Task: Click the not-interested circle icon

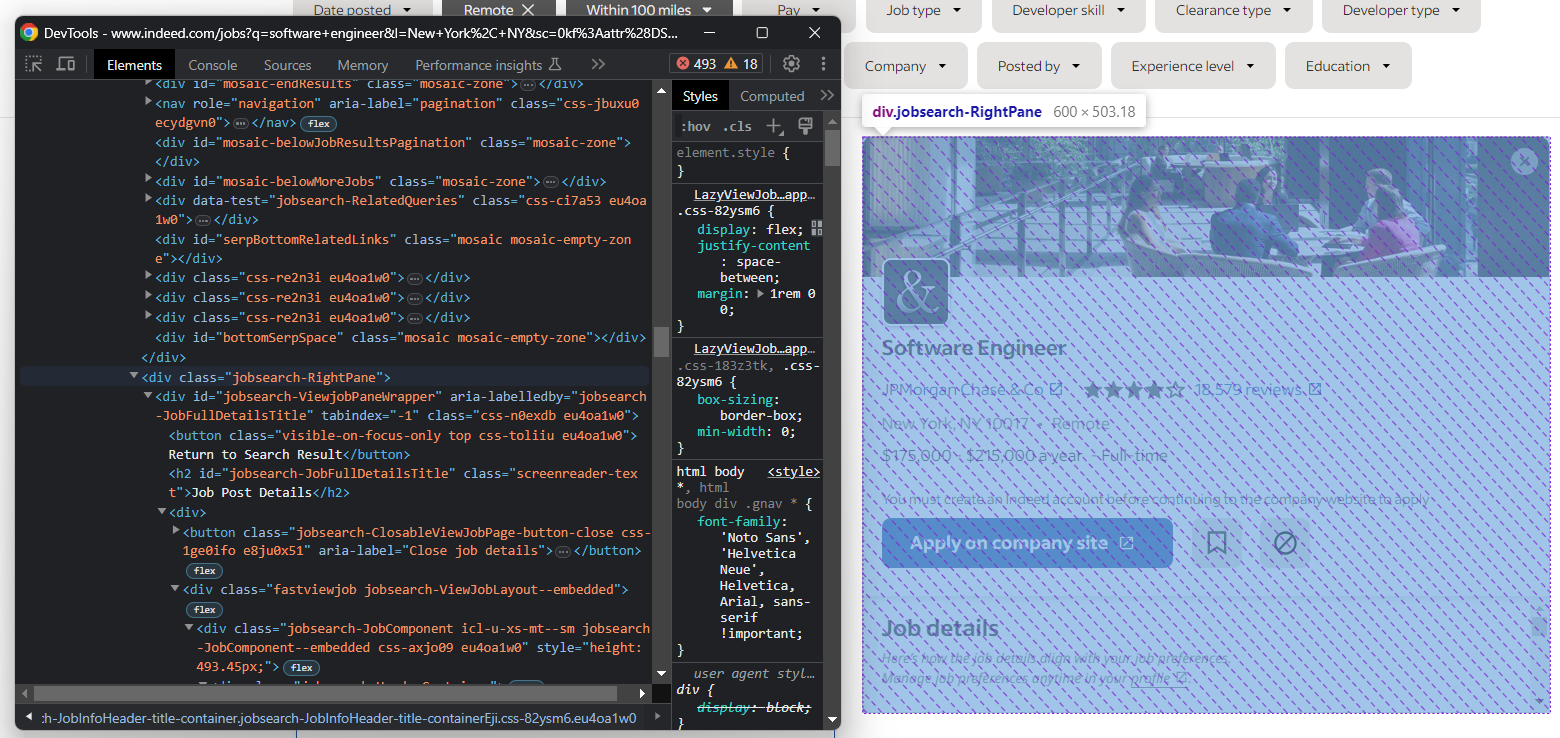Action: click(1284, 542)
